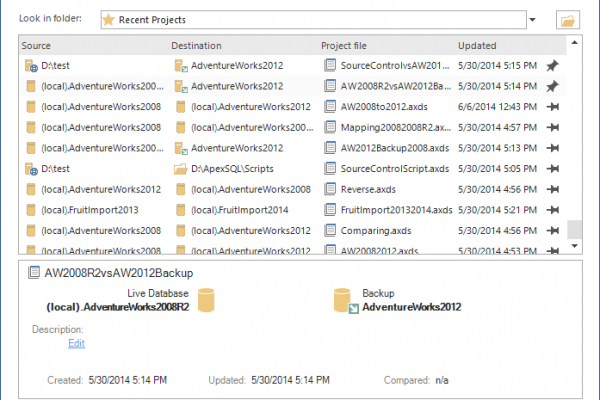Screen dimensions: 600x400
Task: Pin the SourceControlScript.axds project
Action: click(x=553, y=169)
